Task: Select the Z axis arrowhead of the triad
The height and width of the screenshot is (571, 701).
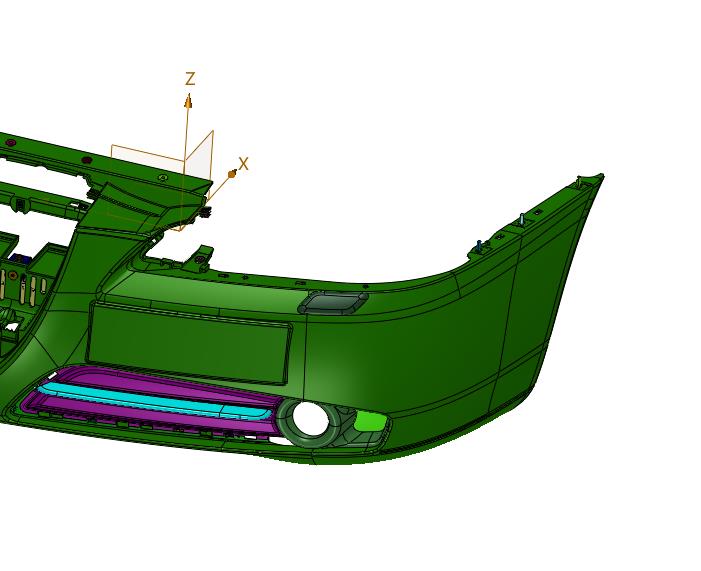Action: point(188,101)
